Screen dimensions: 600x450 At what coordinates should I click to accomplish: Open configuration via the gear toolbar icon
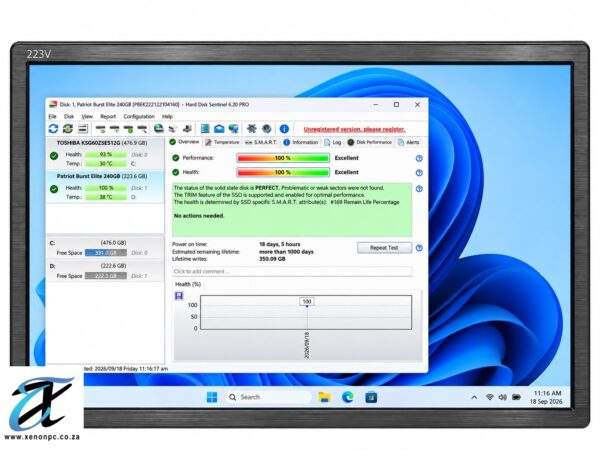point(251,129)
